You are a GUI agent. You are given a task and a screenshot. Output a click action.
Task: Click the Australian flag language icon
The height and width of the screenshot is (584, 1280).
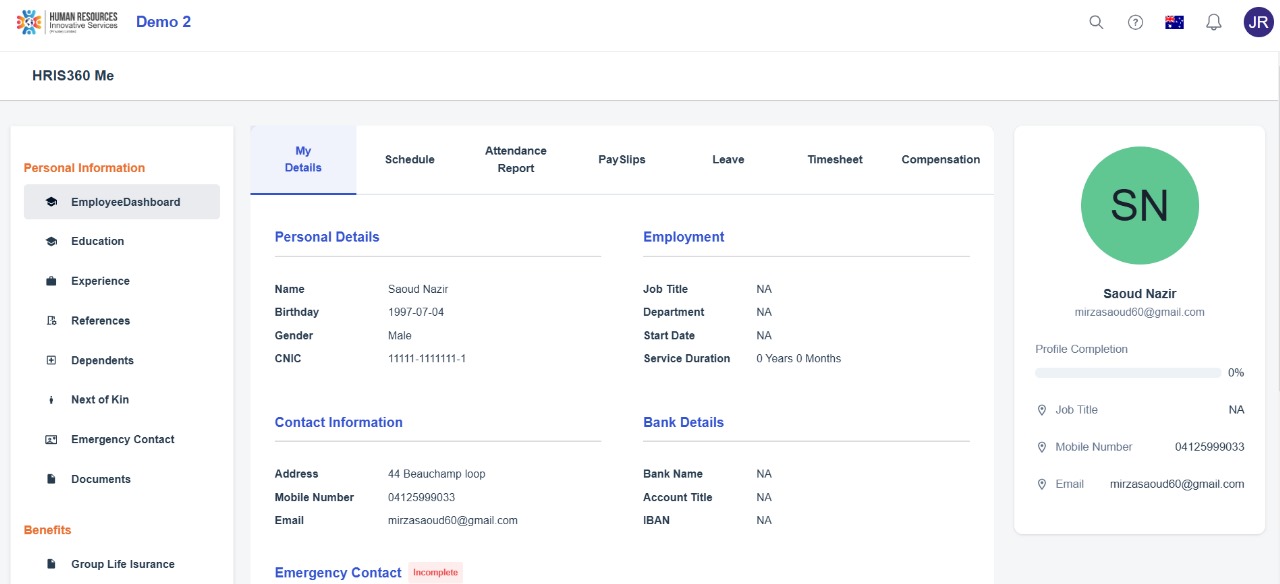pyautogui.click(x=1174, y=22)
